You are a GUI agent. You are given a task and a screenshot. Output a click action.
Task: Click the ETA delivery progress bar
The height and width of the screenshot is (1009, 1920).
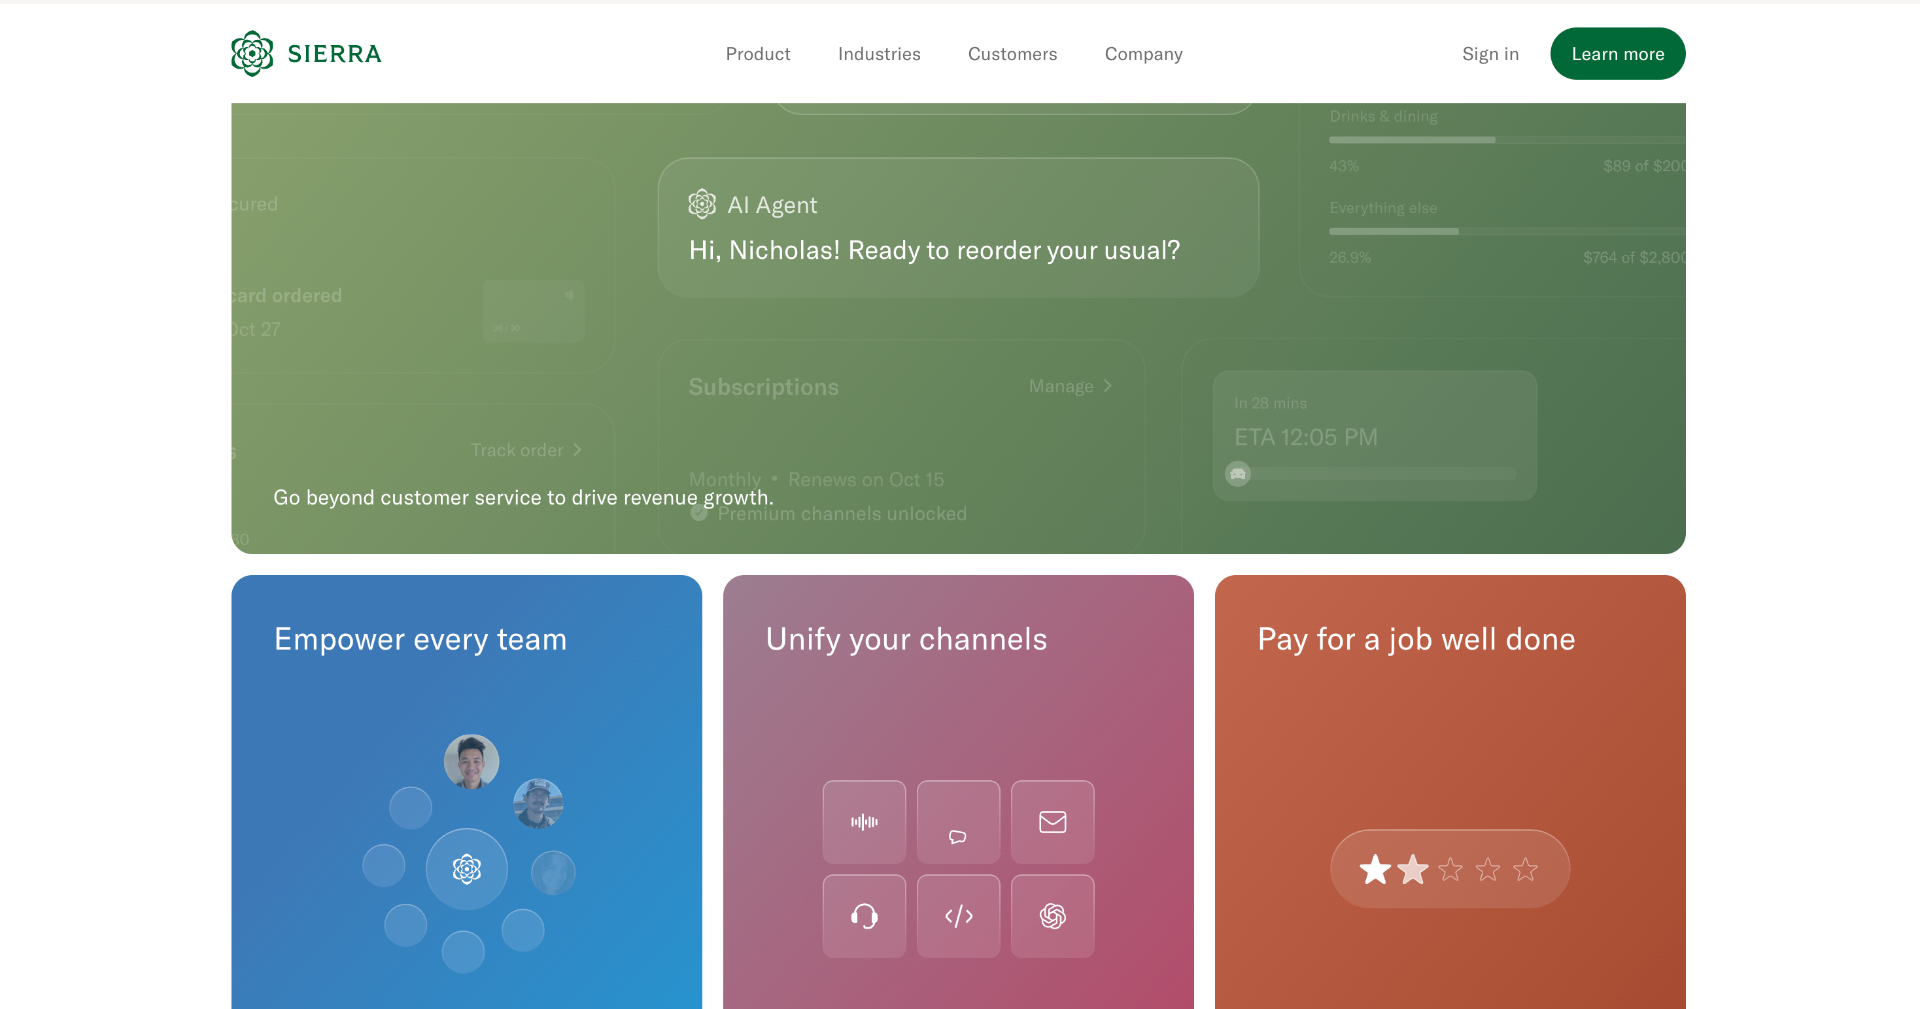1371,474
